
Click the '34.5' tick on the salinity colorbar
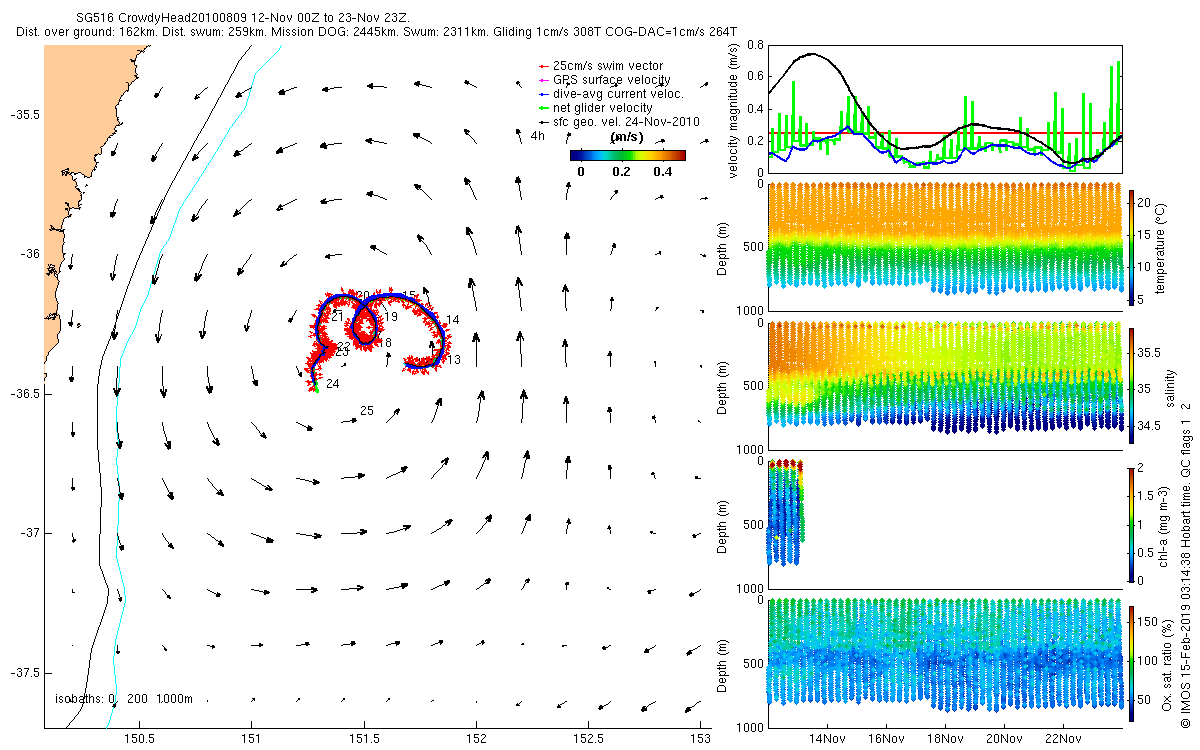coord(1150,426)
